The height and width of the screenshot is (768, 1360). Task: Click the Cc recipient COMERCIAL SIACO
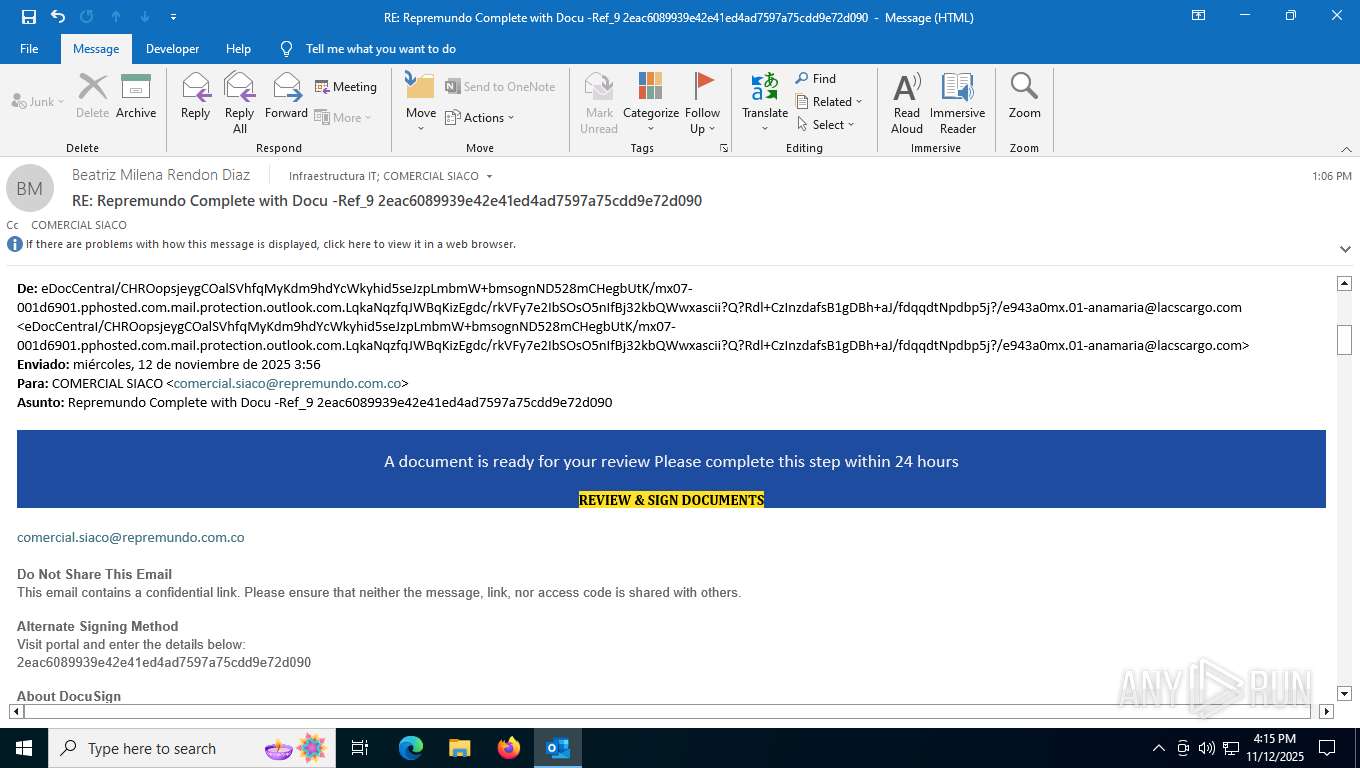tap(79, 225)
